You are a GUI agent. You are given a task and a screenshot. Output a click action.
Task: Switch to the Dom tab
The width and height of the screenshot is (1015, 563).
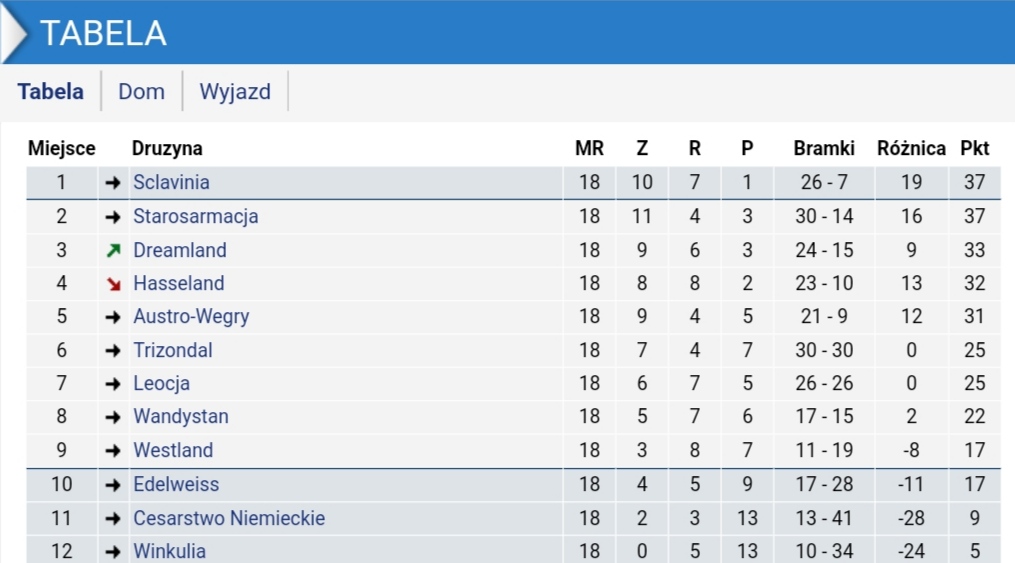pyautogui.click(x=141, y=92)
